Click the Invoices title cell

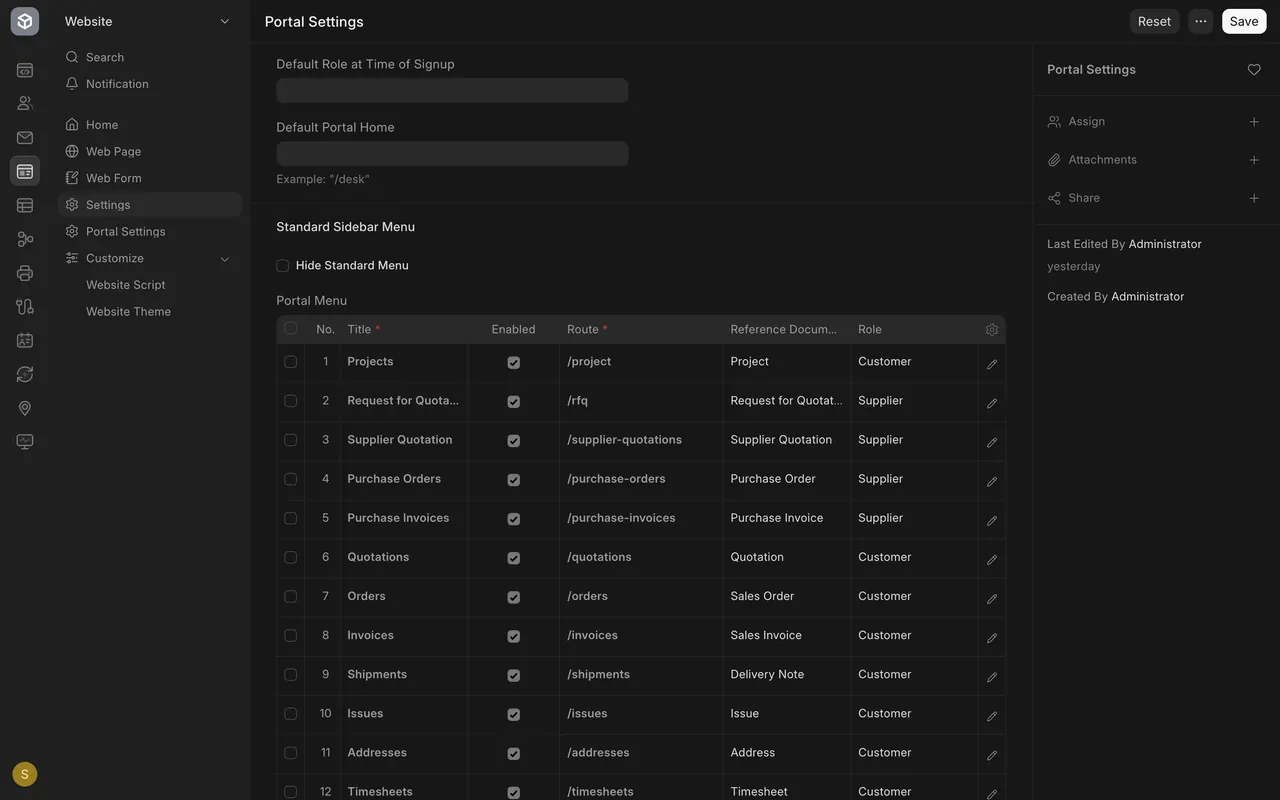[x=404, y=636]
